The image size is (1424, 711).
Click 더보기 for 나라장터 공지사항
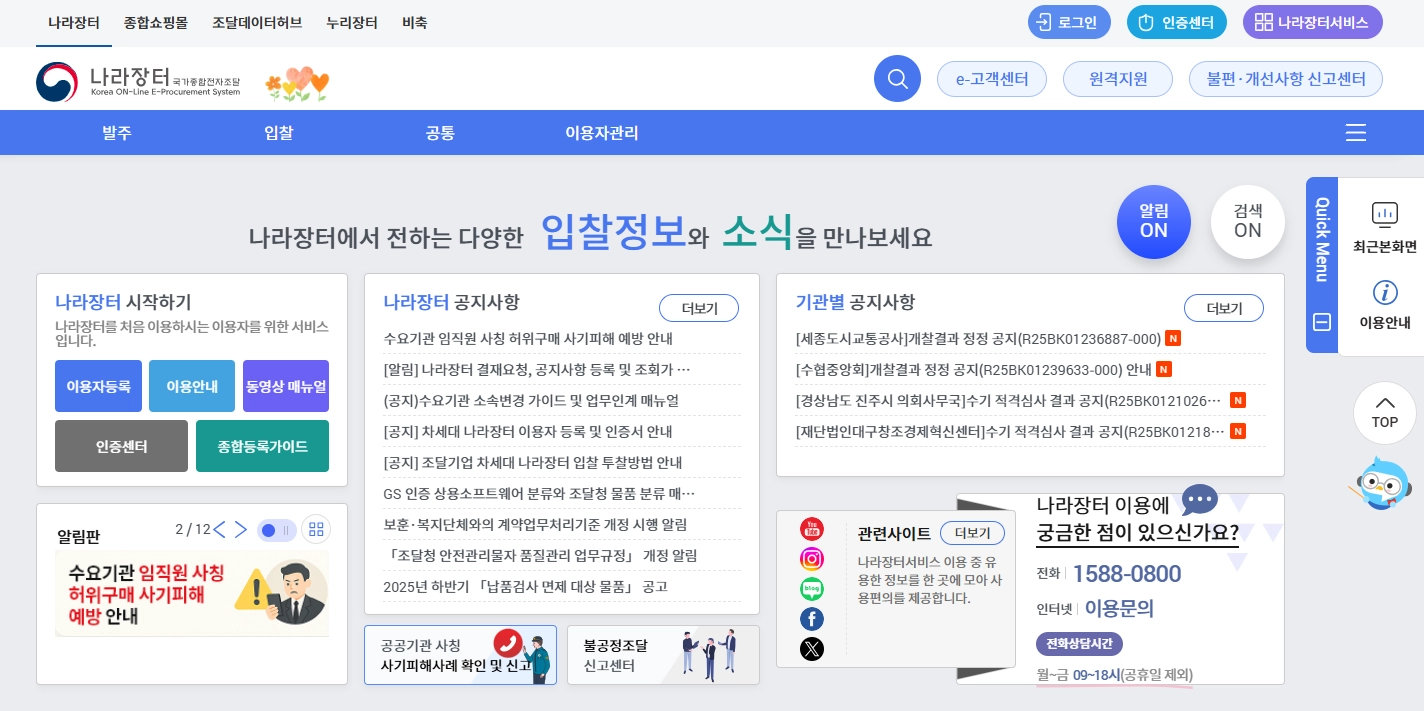click(699, 308)
